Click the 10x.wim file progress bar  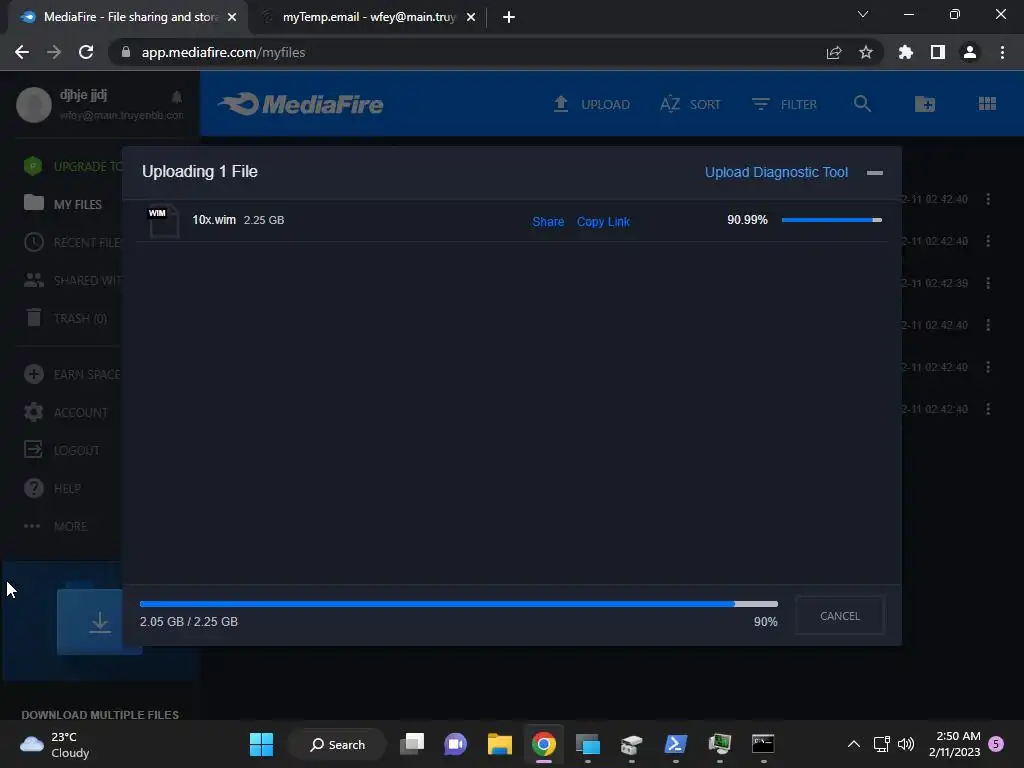(831, 220)
